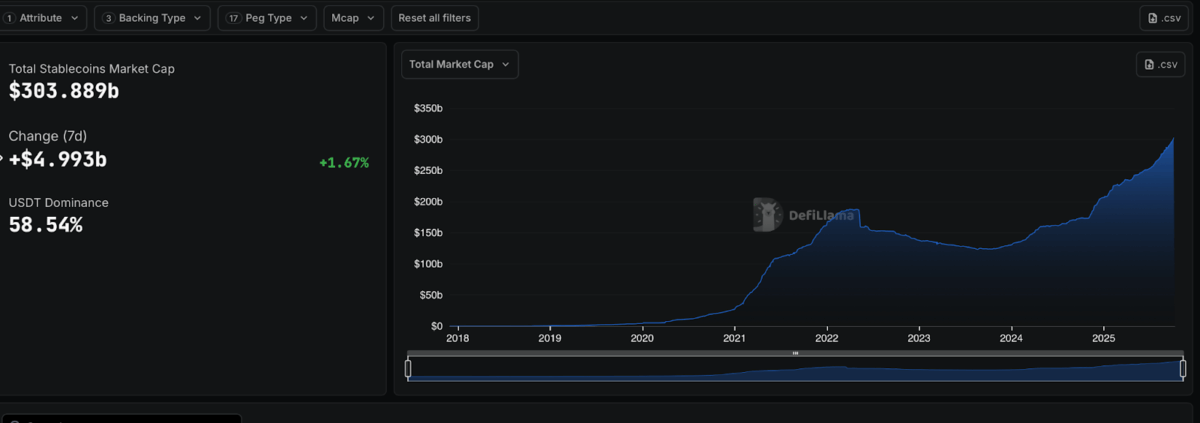Click the right handle of the time range slider

pyautogui.click(x=1182, y=369)
